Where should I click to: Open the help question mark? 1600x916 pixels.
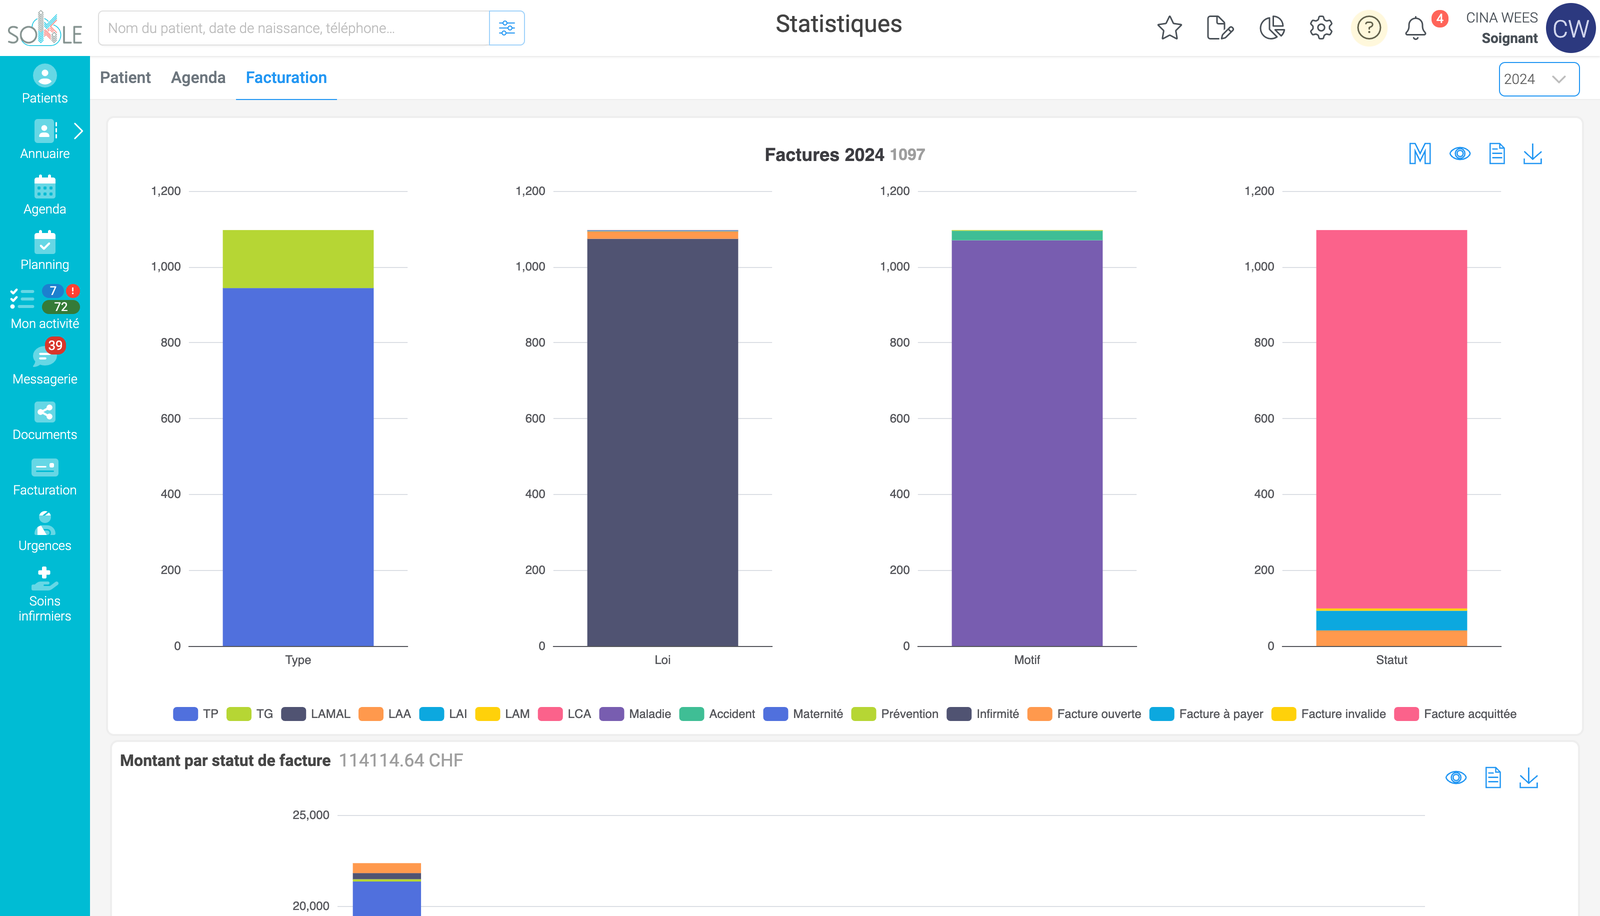[x=1369, y=28]
